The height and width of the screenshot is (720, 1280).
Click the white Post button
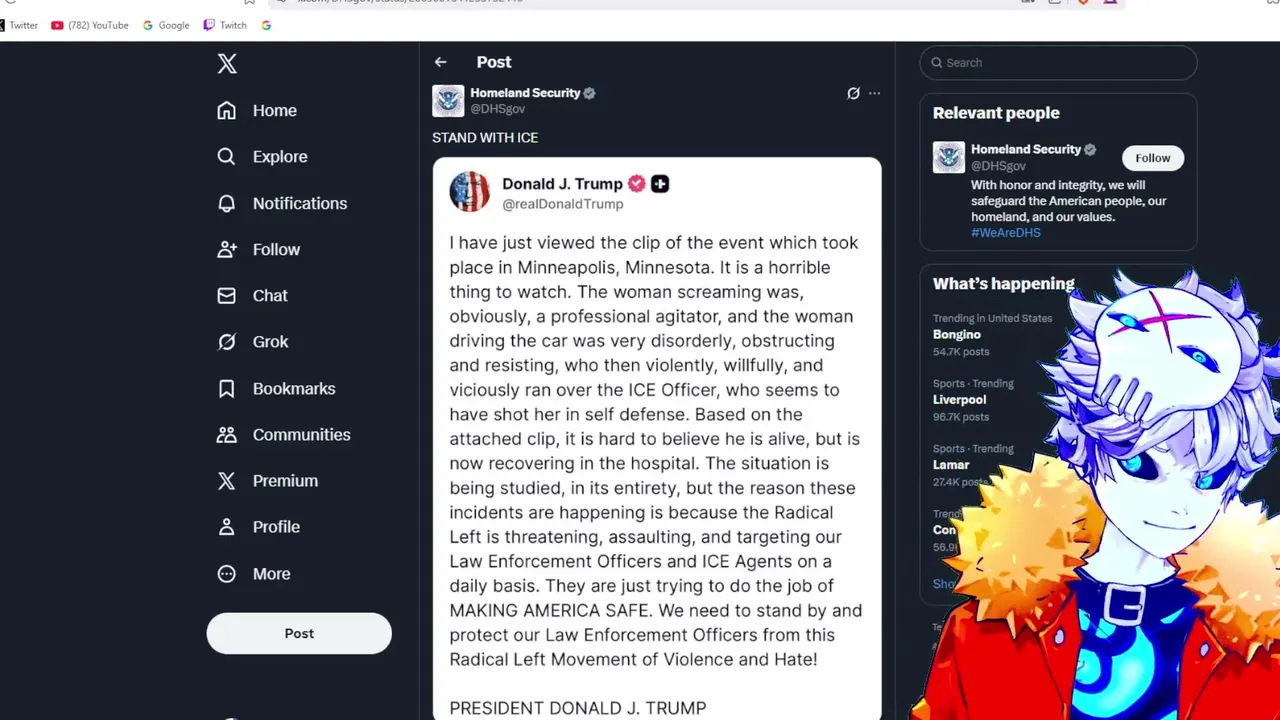pyautogui.click(x=299, y=633)
